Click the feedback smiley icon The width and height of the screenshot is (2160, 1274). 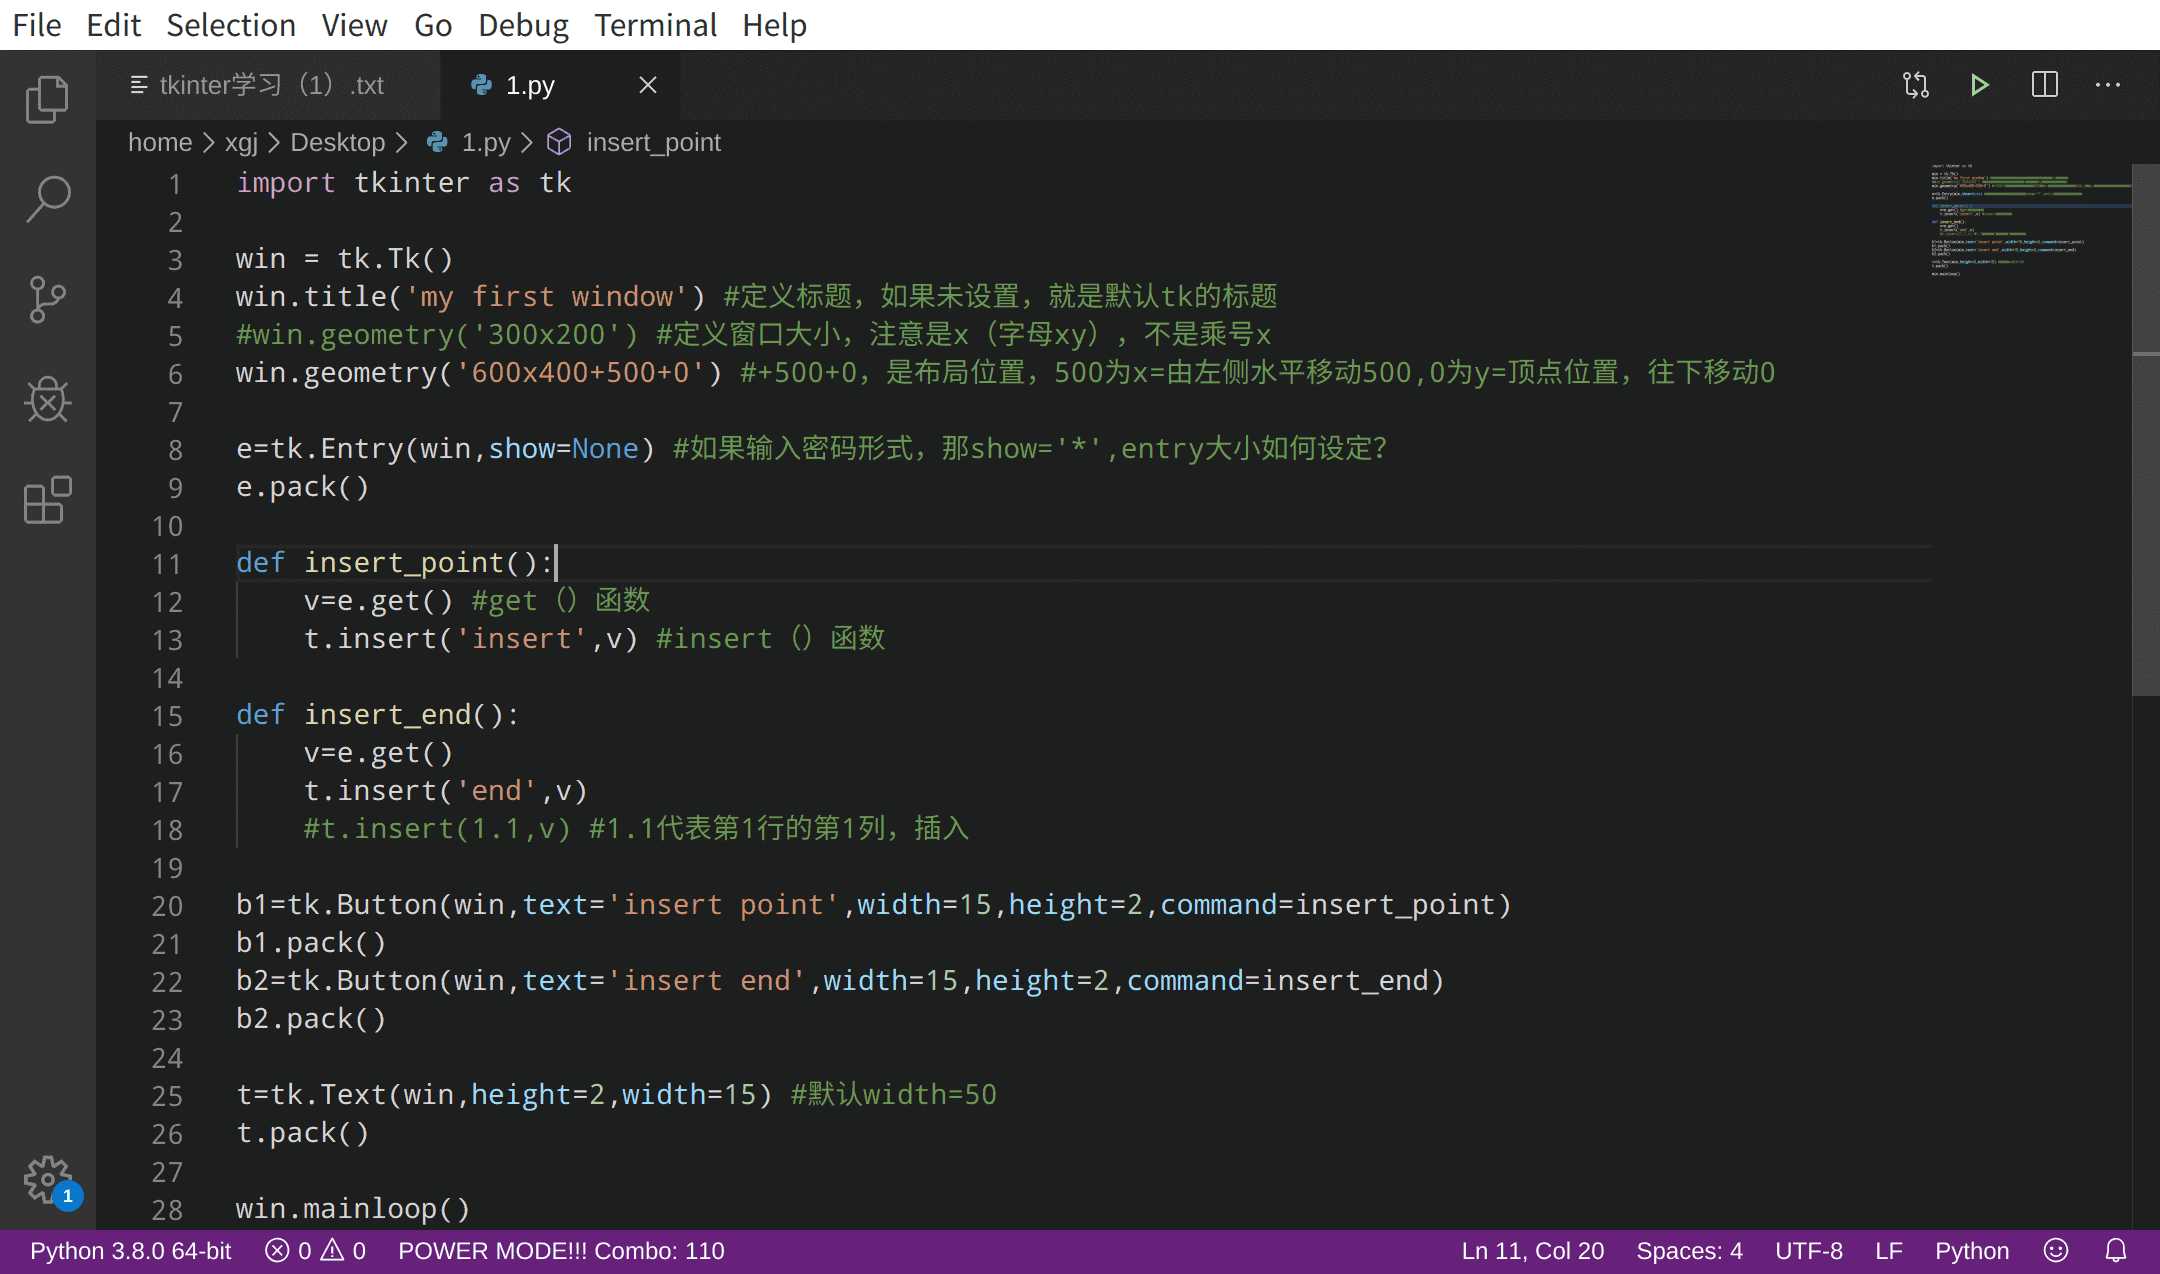click(x=2056, y=1251)
